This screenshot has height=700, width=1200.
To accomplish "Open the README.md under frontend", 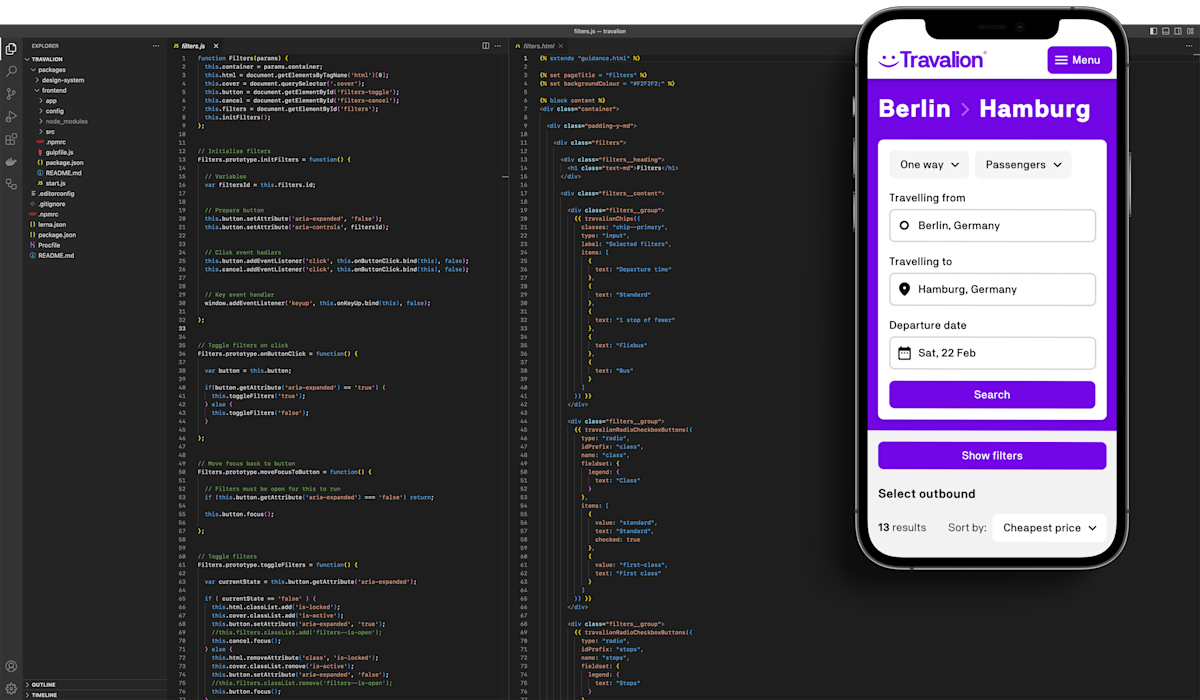I will pyautogui.click(x=61, y=173).
